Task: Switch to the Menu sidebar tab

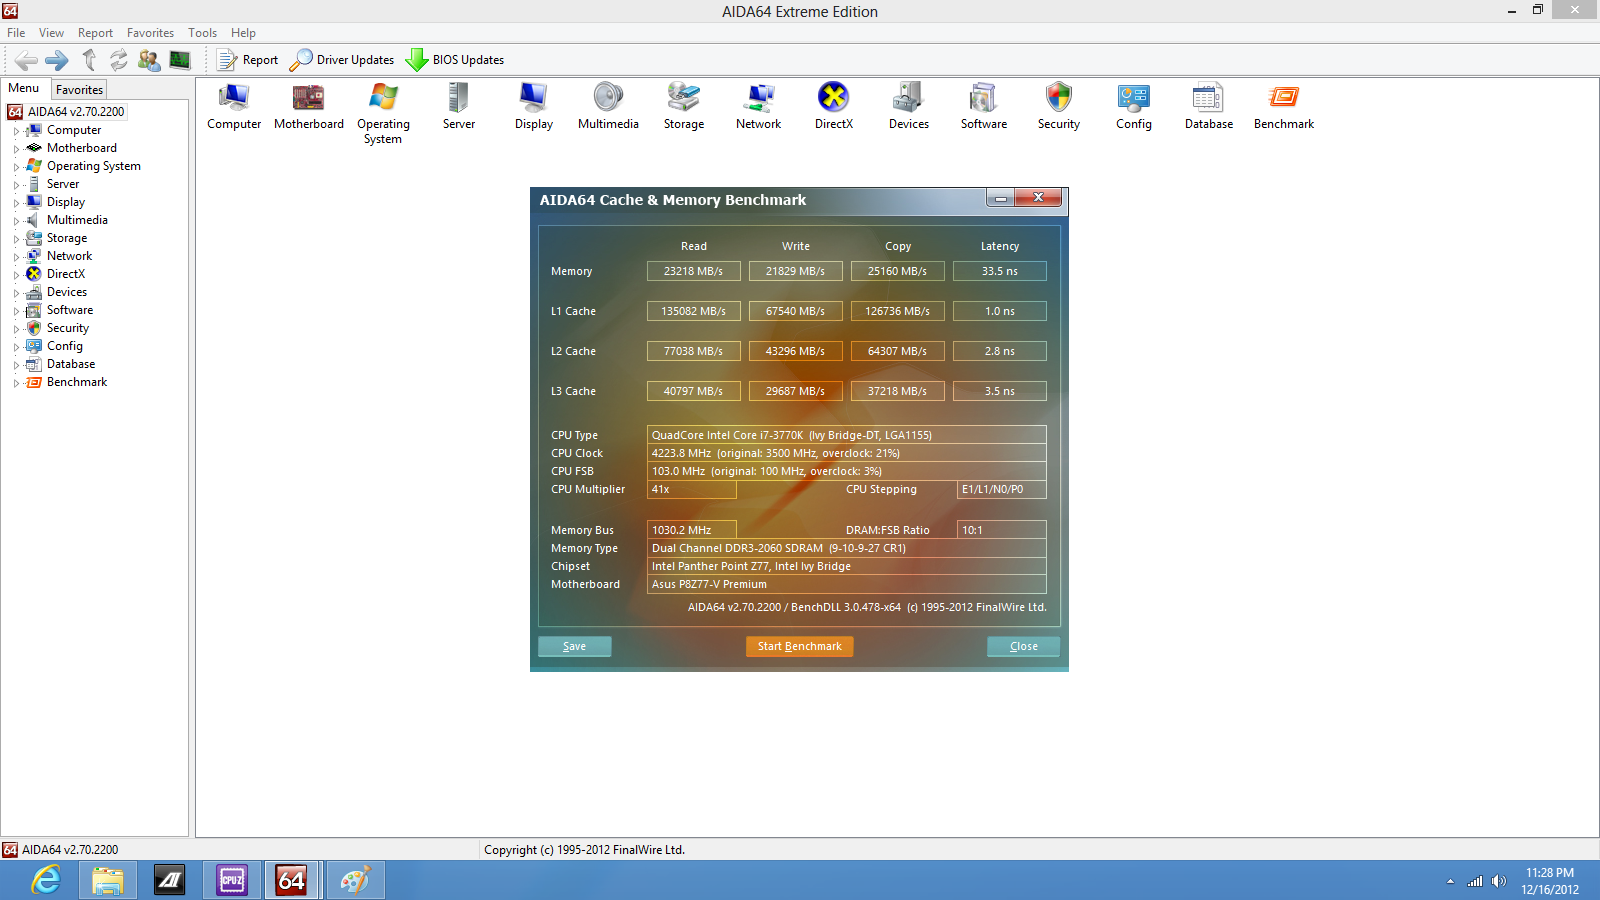Action: 24,88
